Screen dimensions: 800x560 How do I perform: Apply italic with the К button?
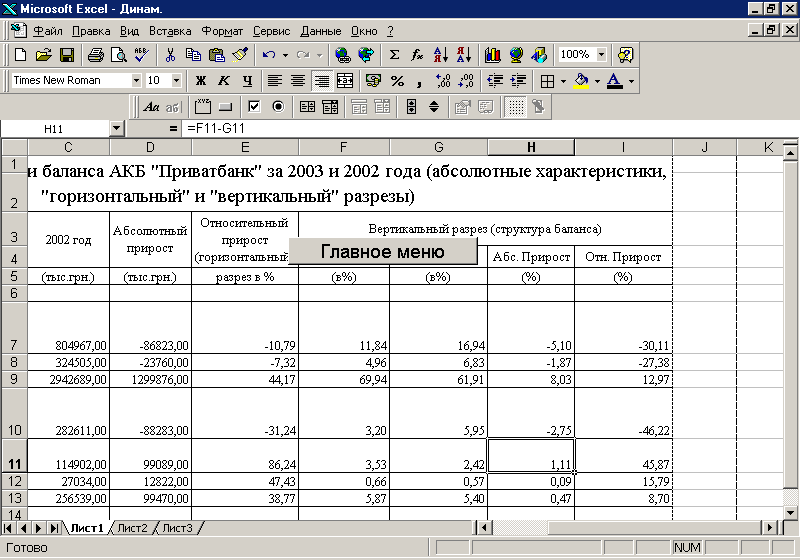223,81
